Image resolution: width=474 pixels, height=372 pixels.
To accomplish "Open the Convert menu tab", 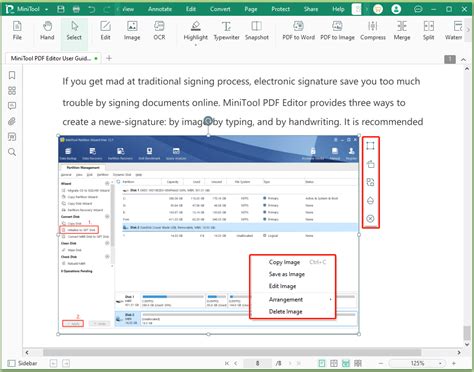I will tap(220, 9).
